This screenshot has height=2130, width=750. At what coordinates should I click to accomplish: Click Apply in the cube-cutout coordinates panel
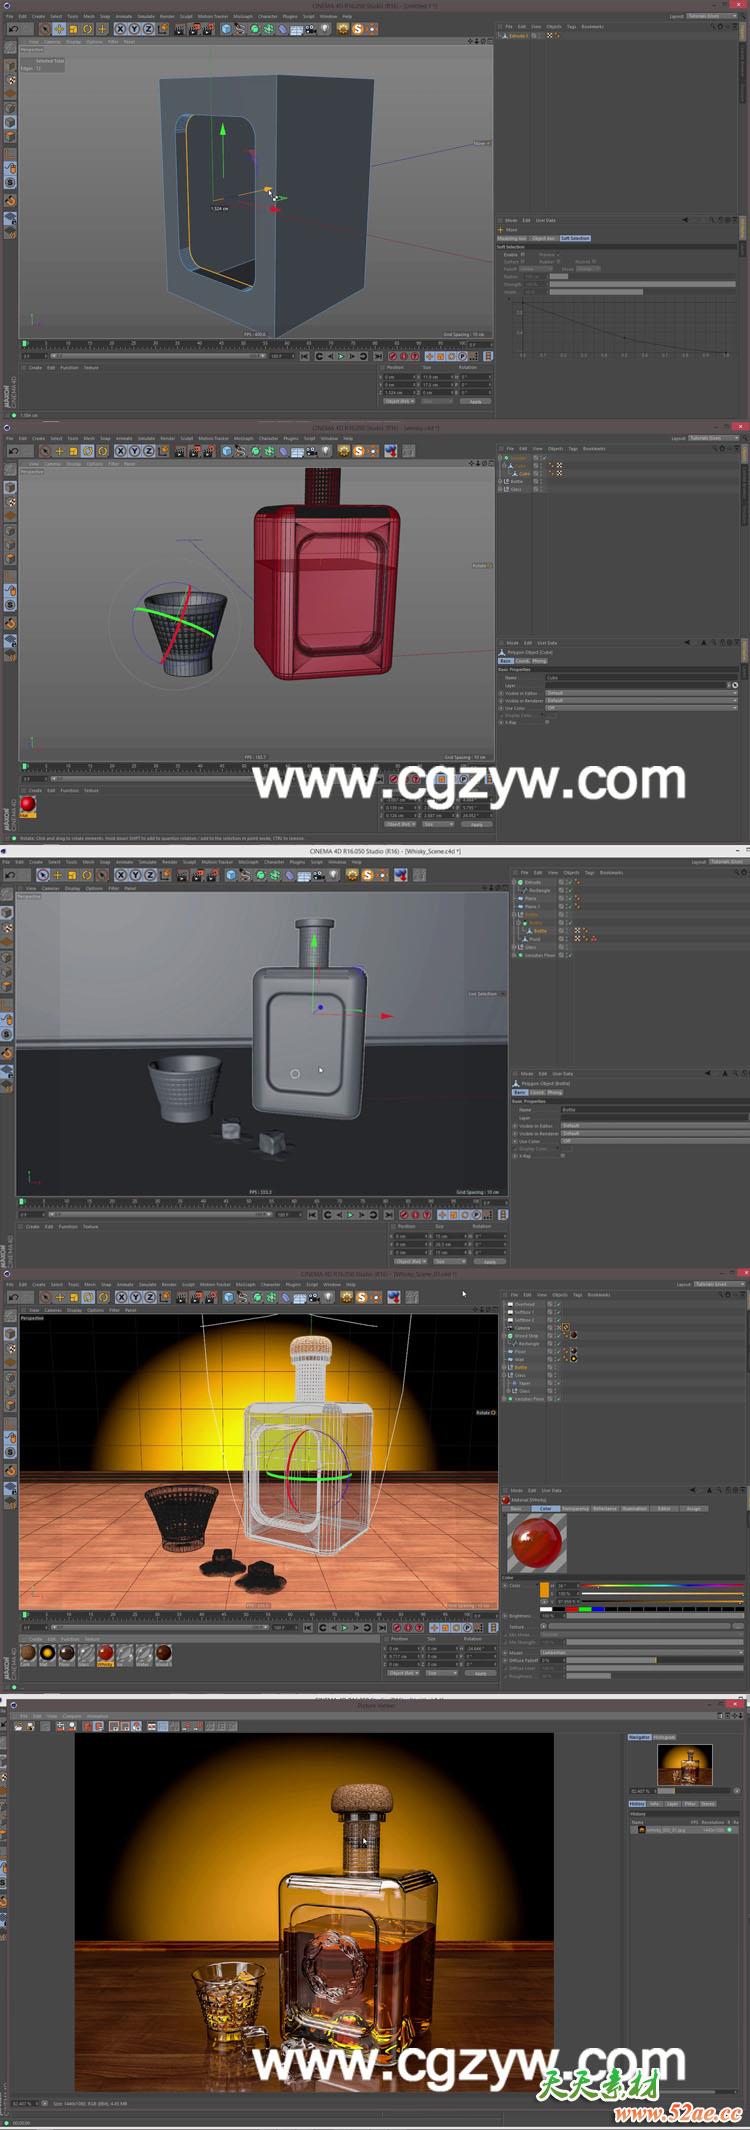click(475, 401)
